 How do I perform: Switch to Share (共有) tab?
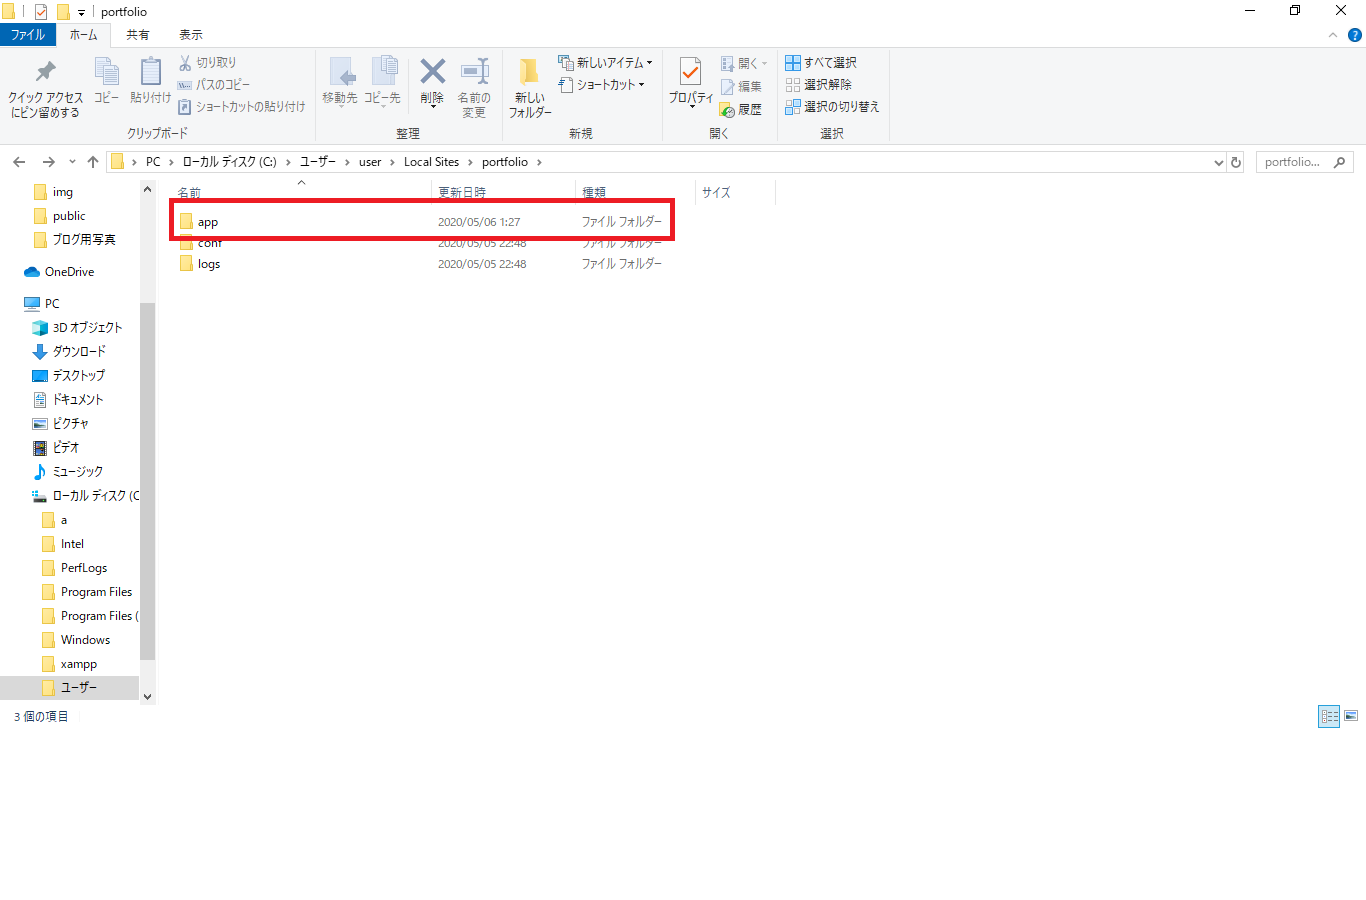click(x=138, y=35)
